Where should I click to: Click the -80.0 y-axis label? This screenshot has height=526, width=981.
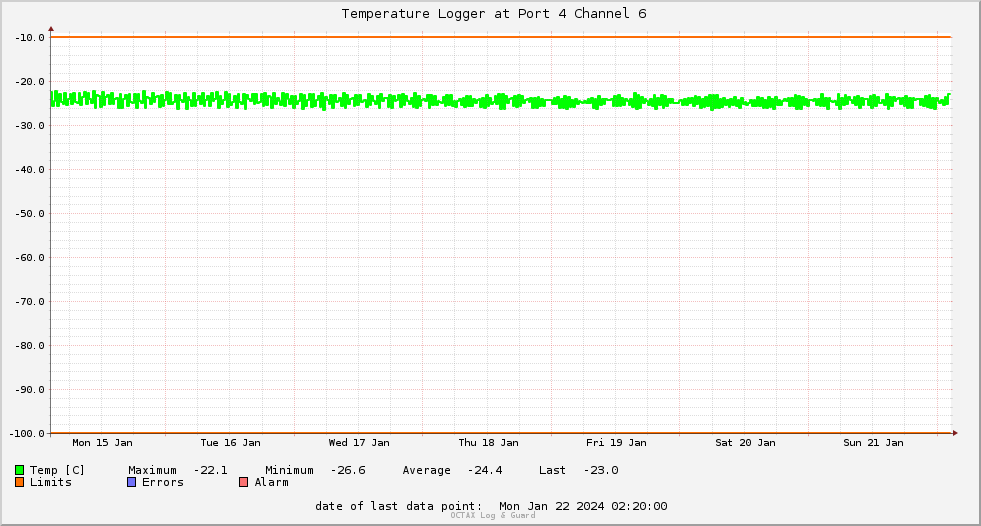pos(30,345)
